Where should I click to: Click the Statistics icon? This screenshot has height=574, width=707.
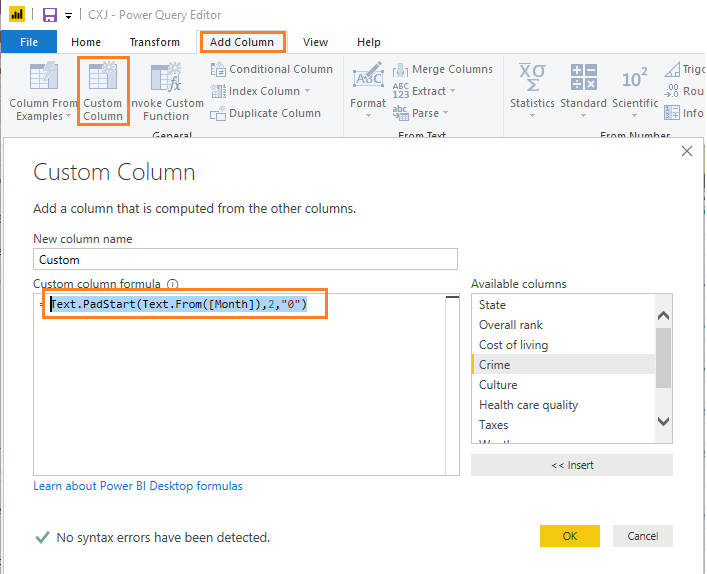pos(532,77)
